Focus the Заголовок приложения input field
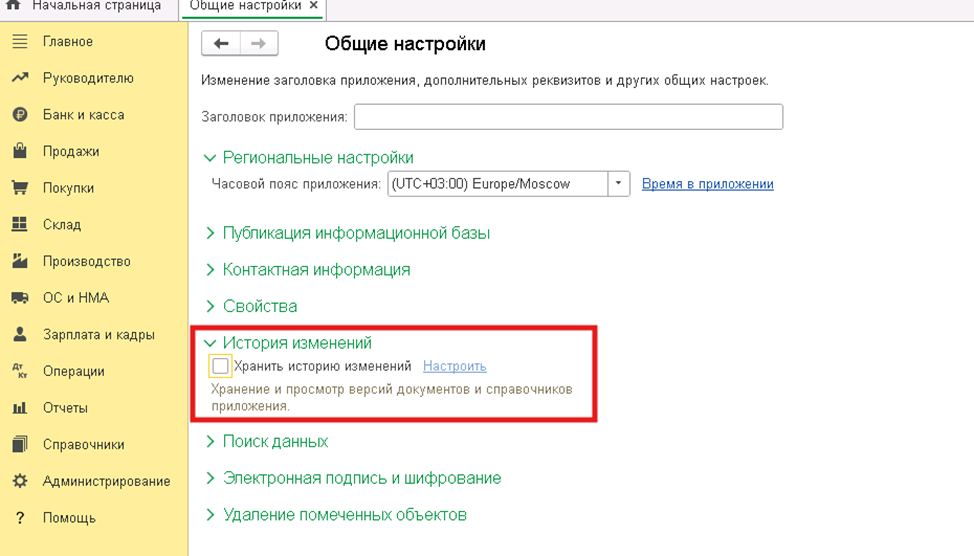This screenshot has height=556, width=974. 568,117
